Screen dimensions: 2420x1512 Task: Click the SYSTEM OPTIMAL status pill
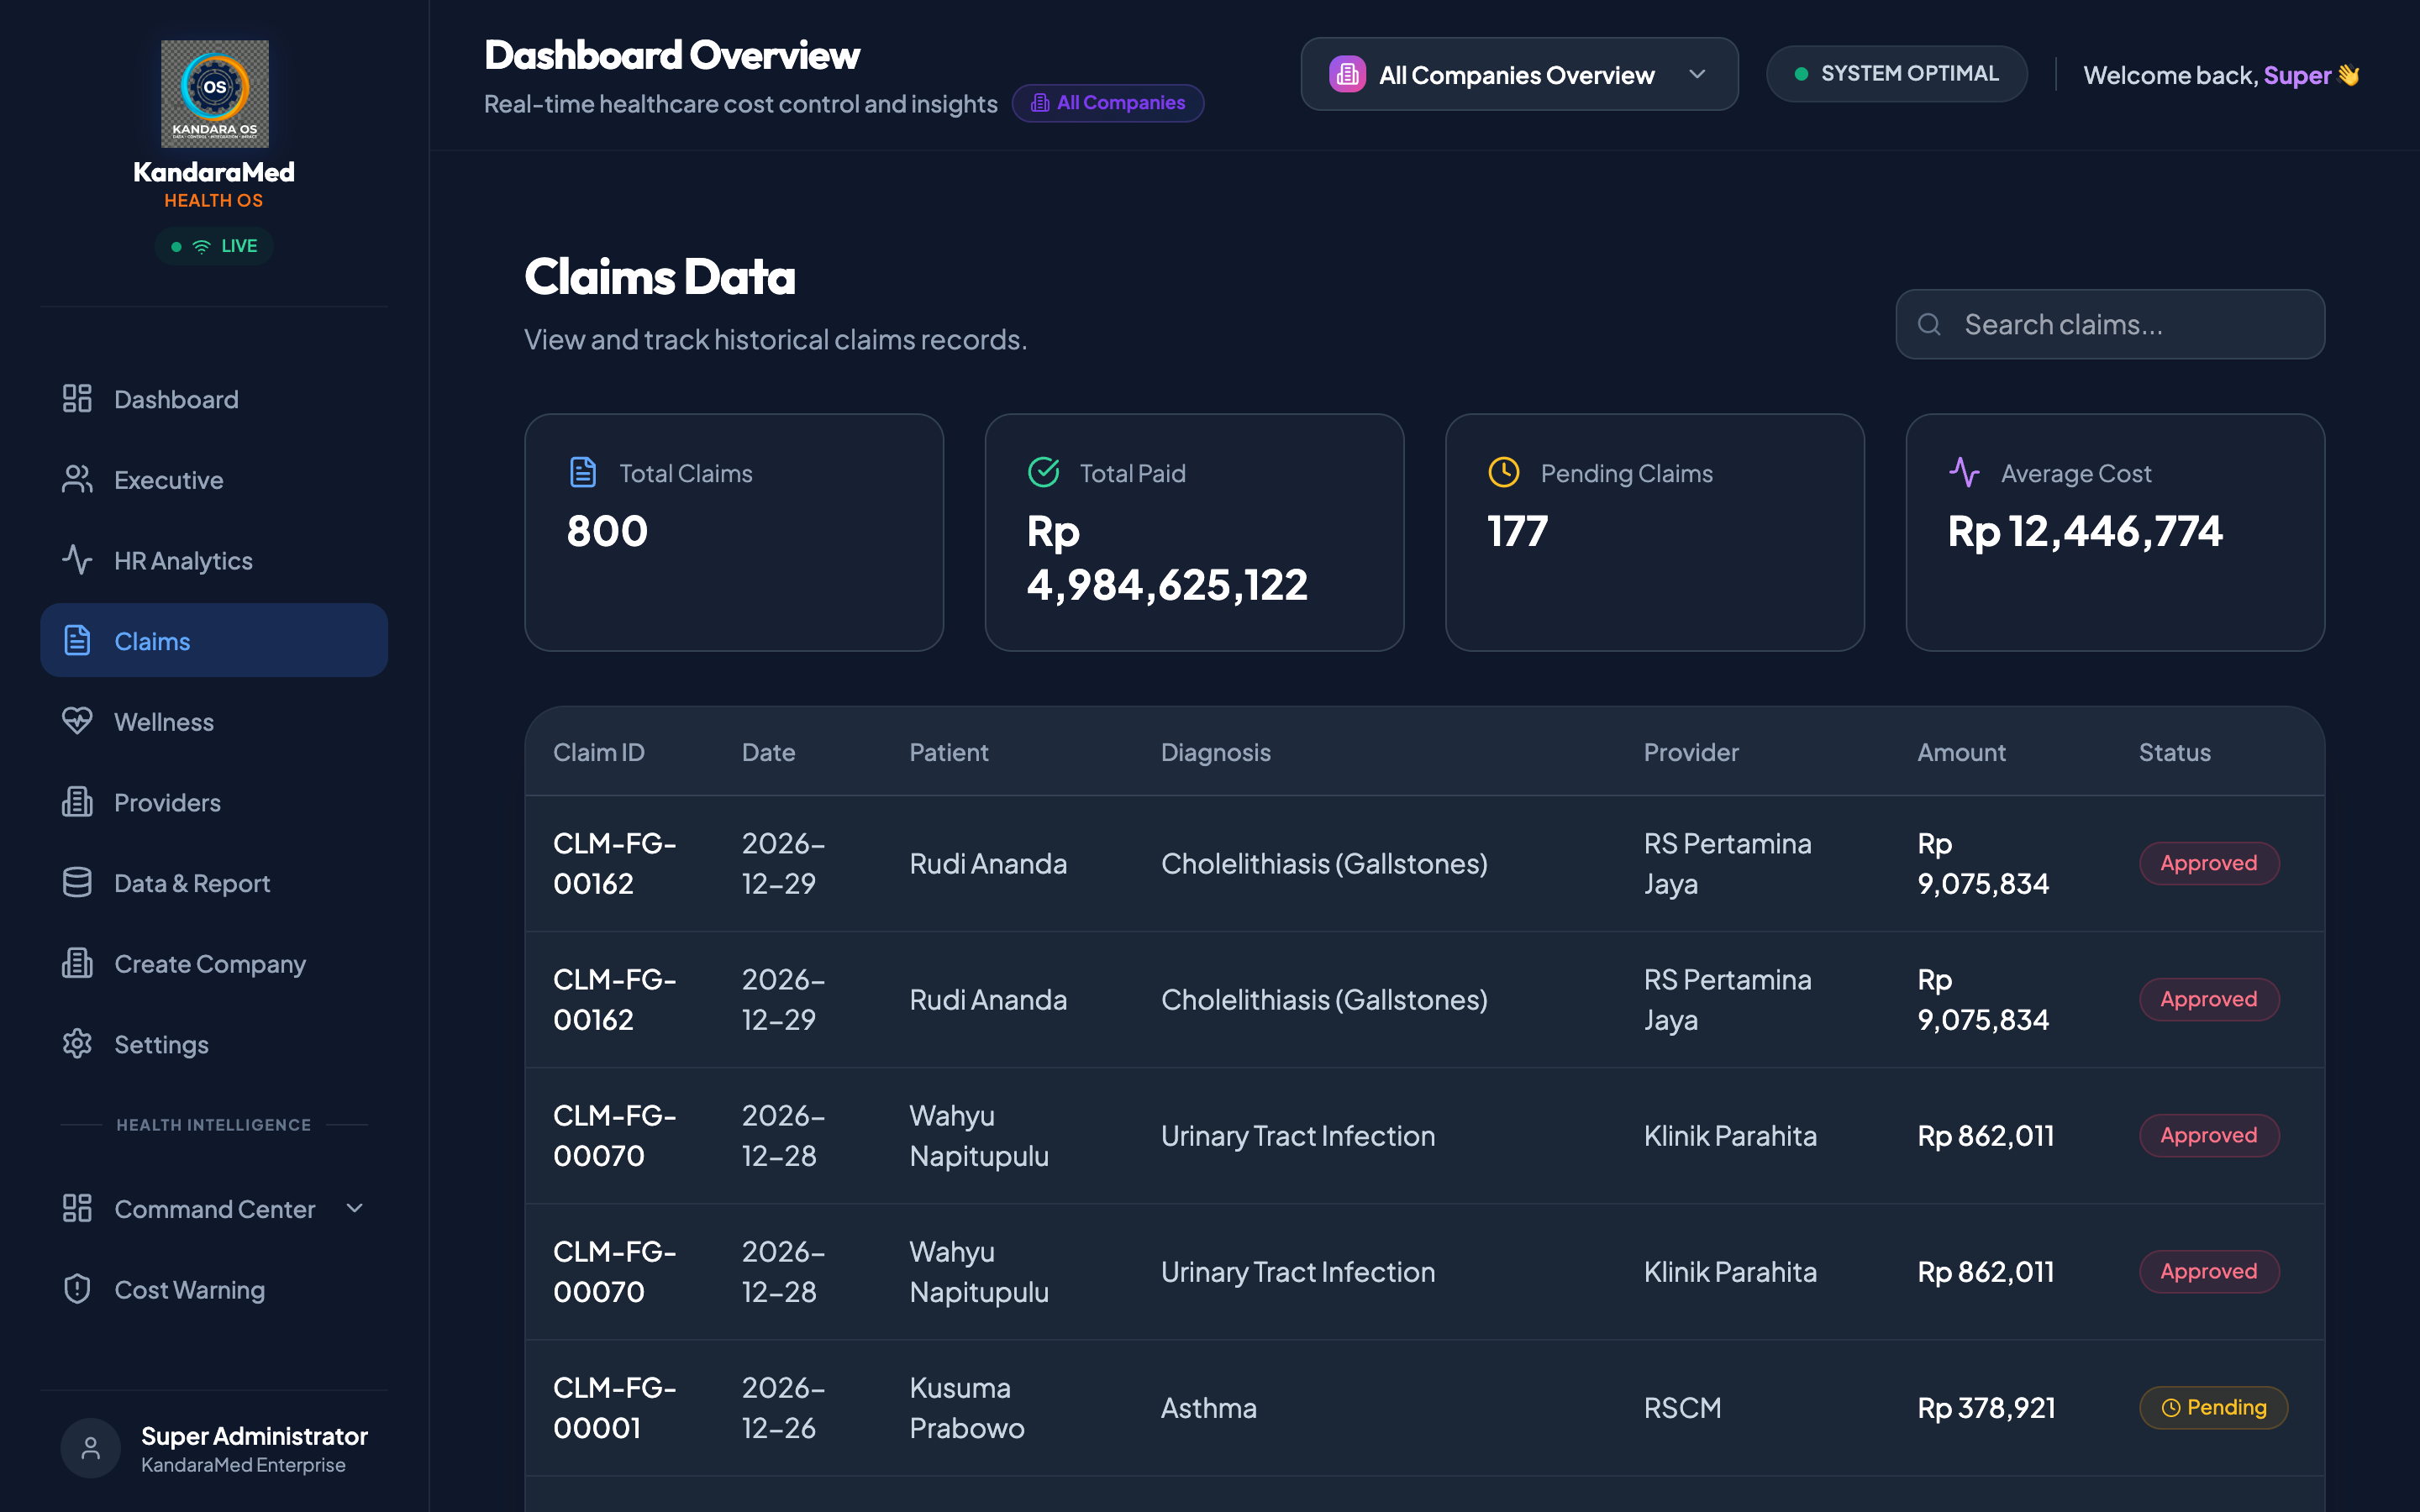[1897, 74]
